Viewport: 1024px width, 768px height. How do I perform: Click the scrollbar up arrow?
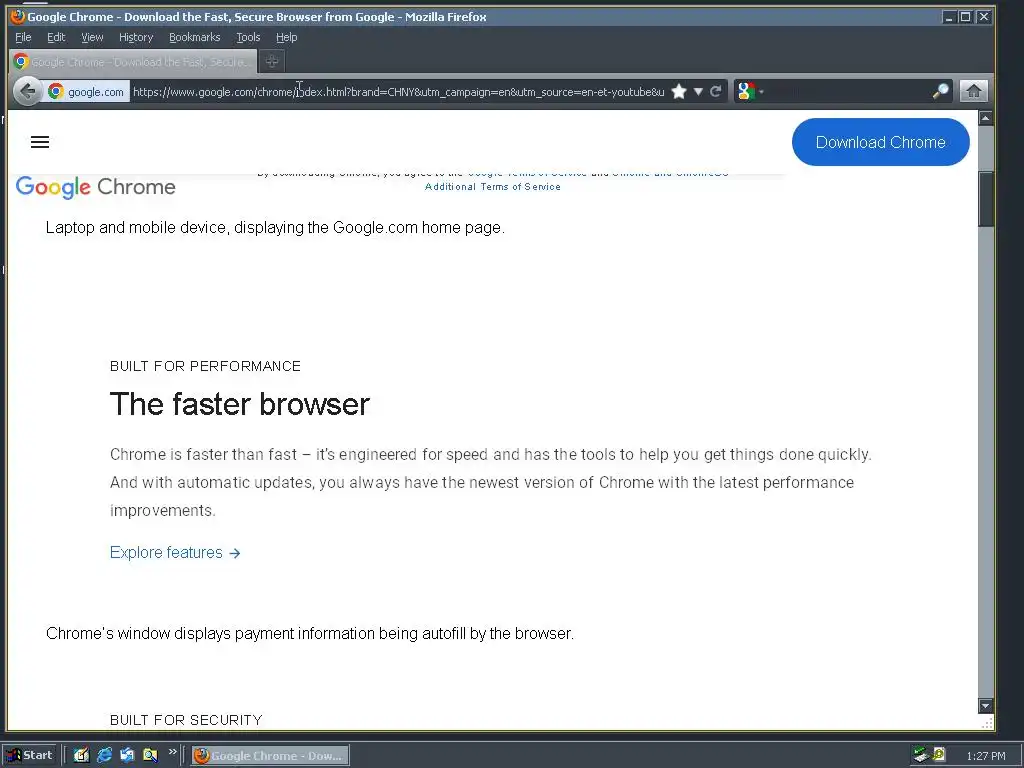[x=985, y=118]
